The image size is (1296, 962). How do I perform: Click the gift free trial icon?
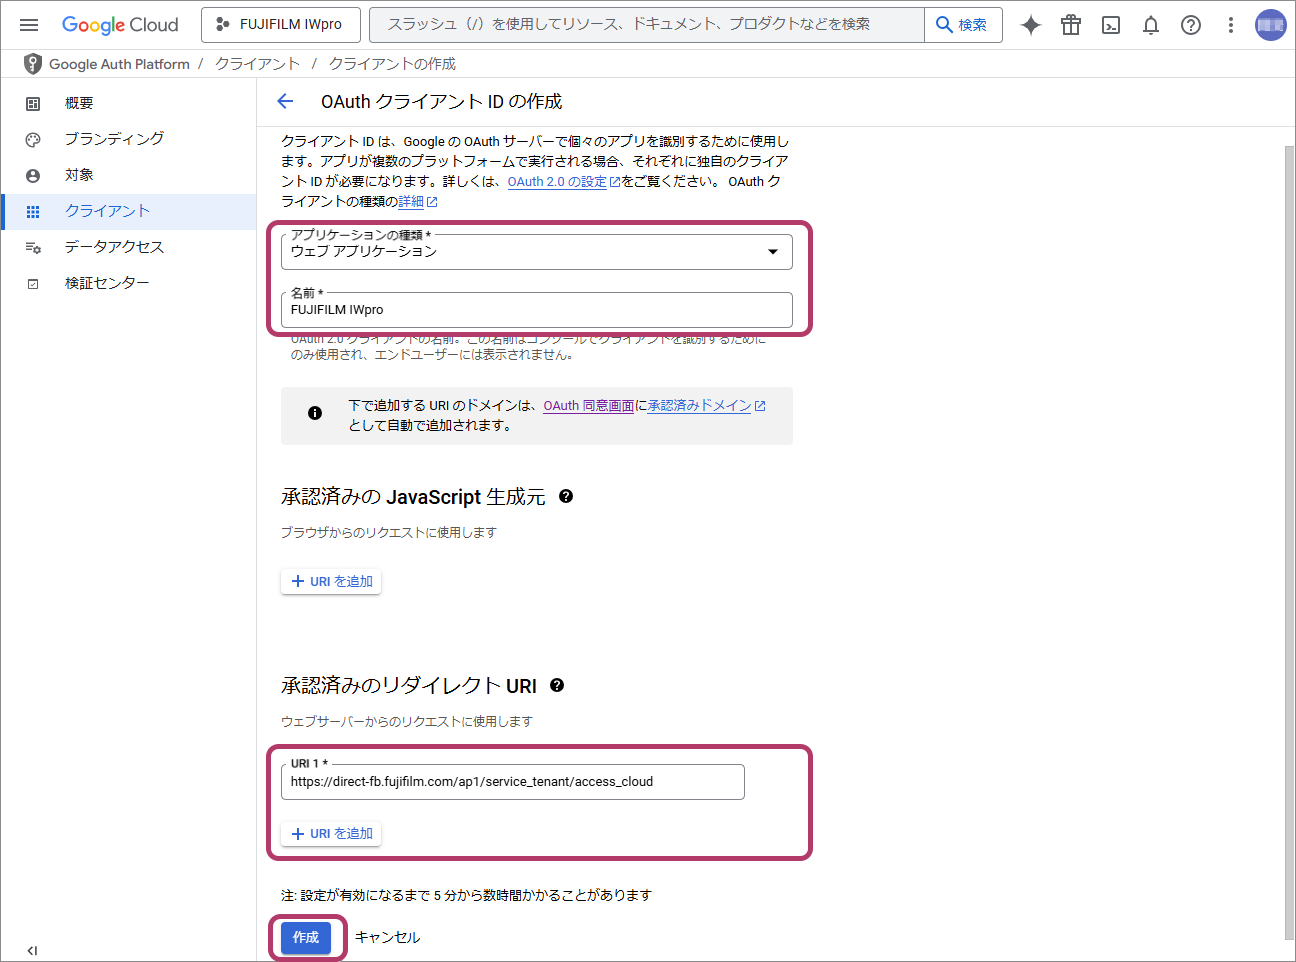pos(1070,25)
